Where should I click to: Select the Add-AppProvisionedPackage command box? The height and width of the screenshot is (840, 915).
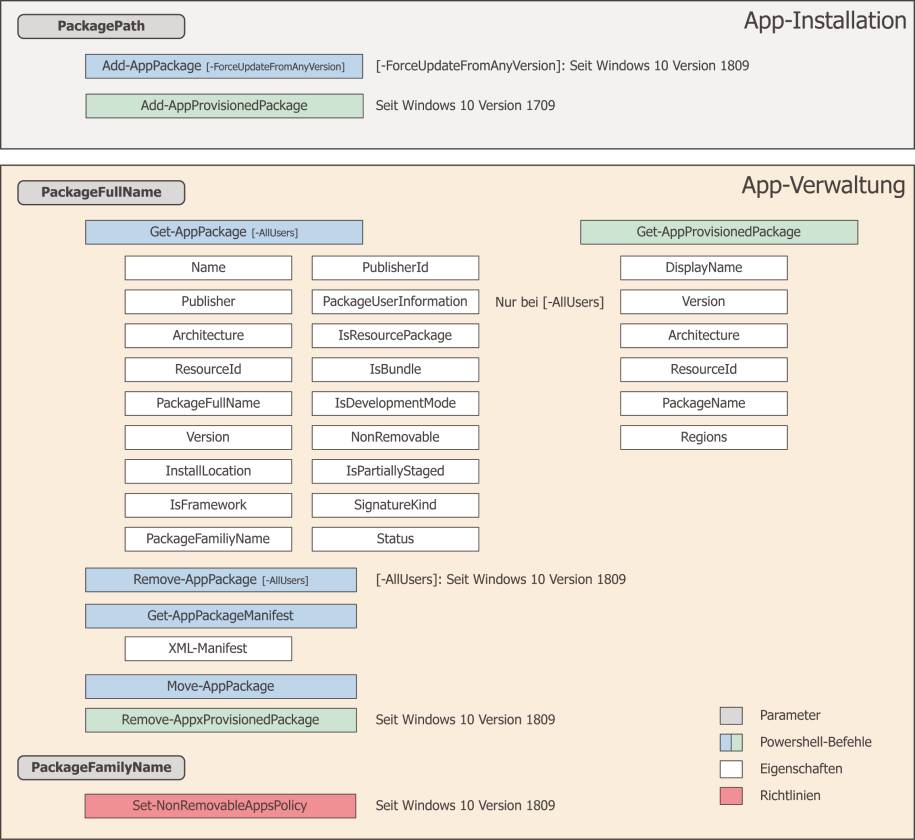pyautogui.click(x=224, y=106)
